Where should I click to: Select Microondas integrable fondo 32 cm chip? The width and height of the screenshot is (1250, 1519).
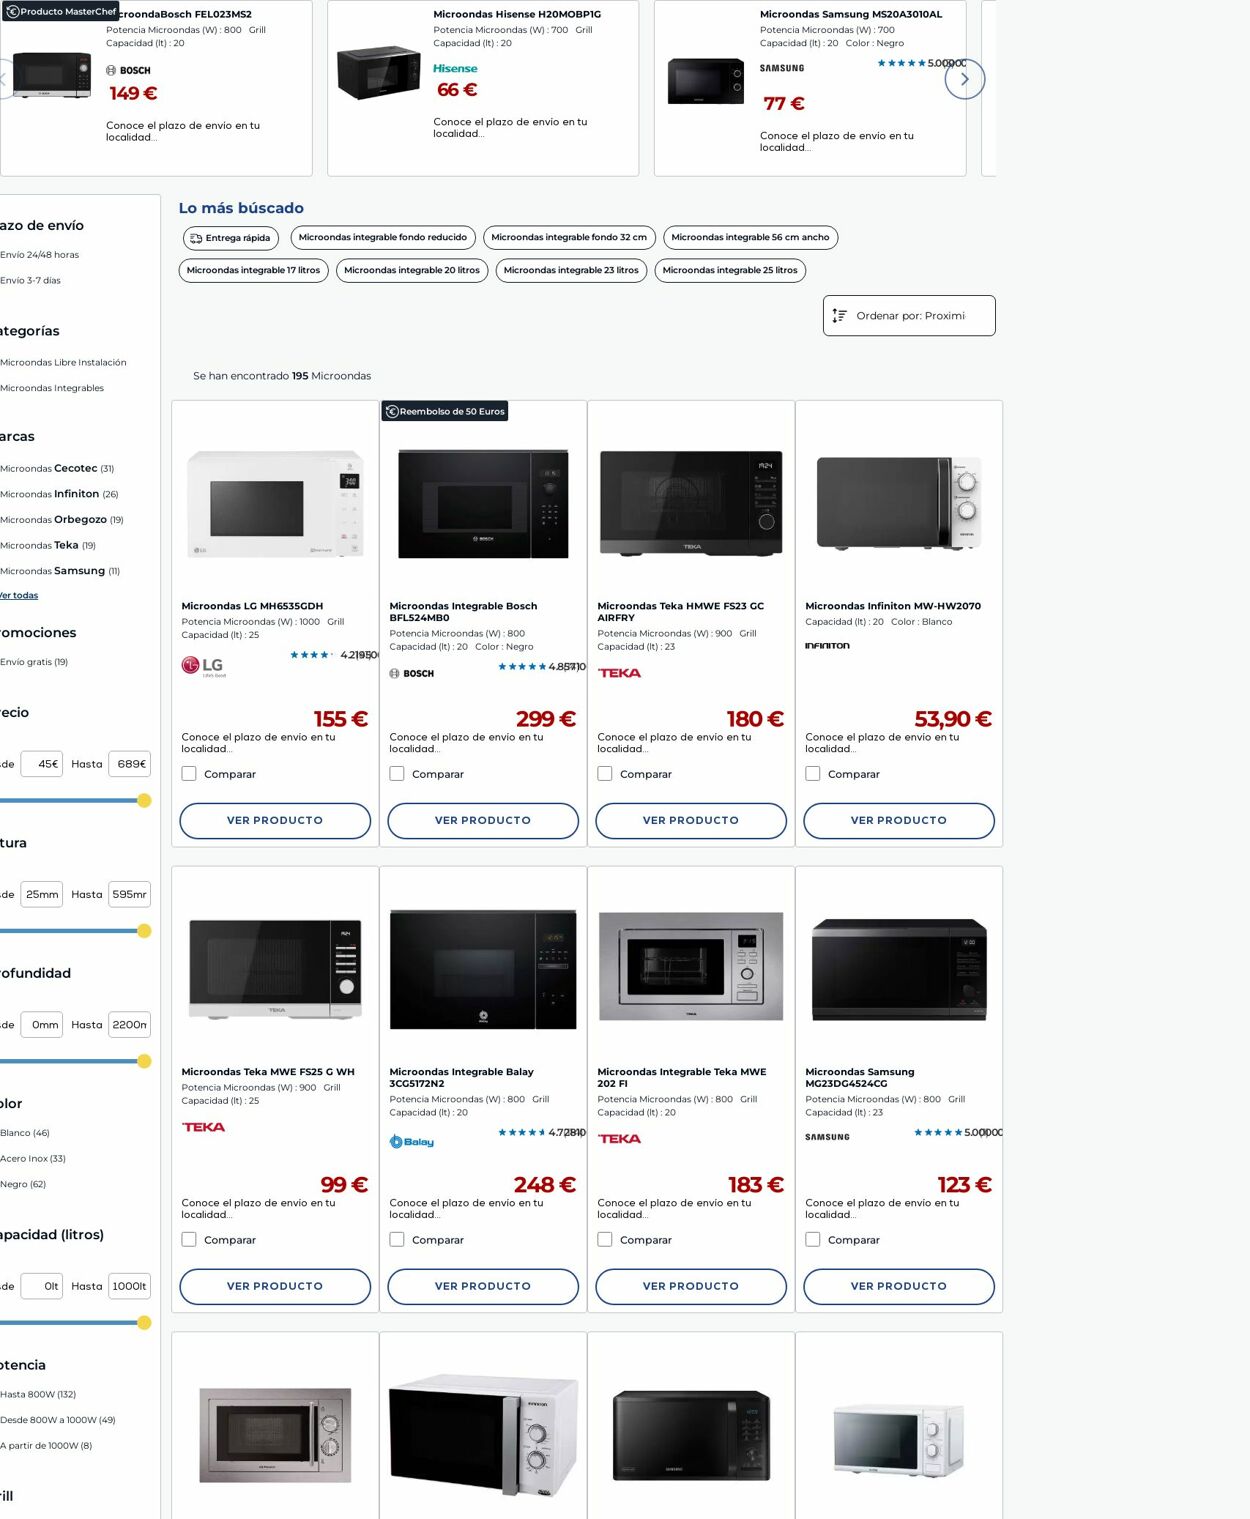pyautogui.click(x=569, y=238)
